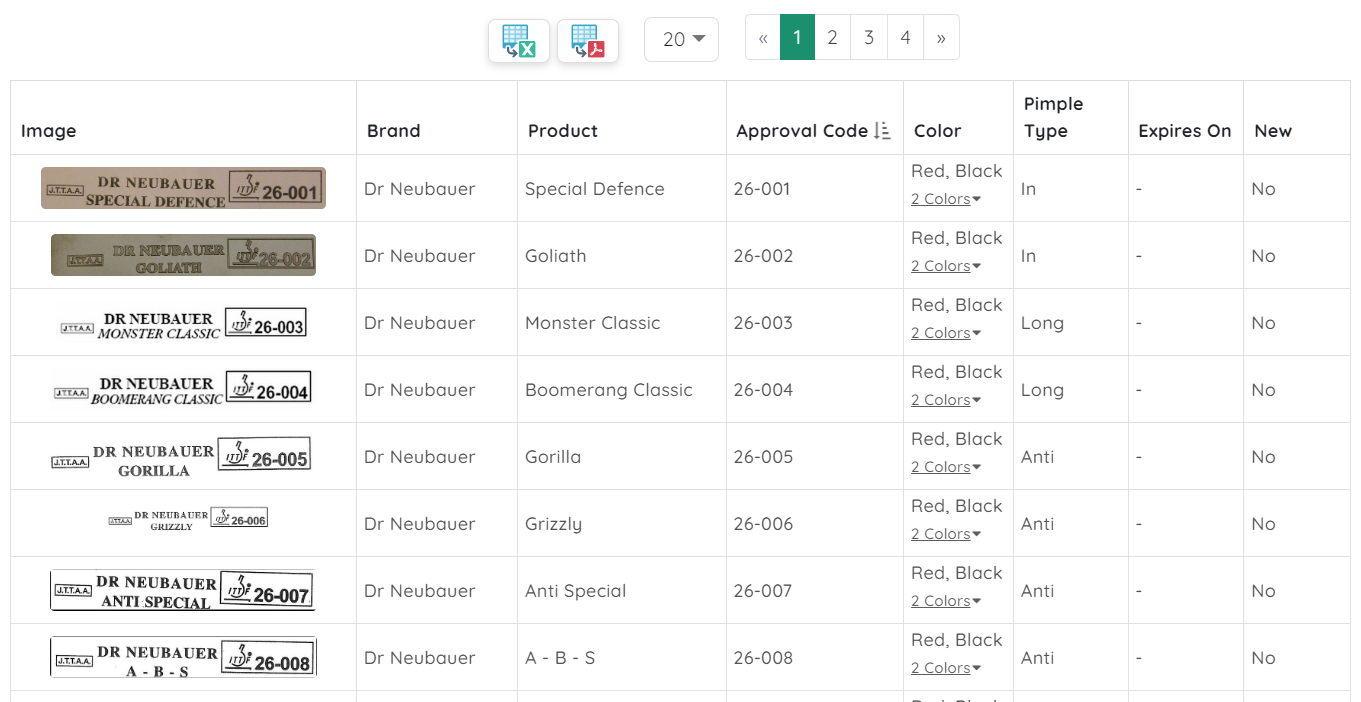The height and width of the screenshot is (702, 1361).
Task: Click pimple type Anti for Gorilla row
Action: [x=1038, y=457]
